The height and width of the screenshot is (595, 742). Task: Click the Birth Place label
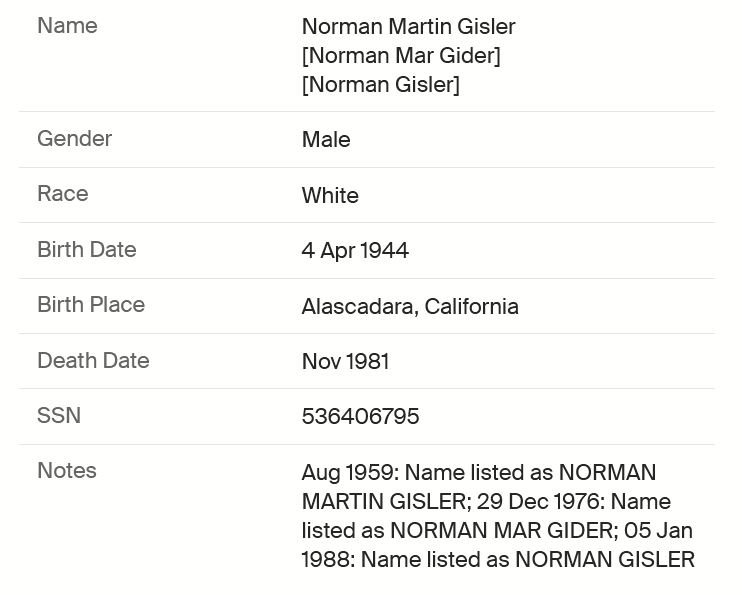click(x=91, y=304)
